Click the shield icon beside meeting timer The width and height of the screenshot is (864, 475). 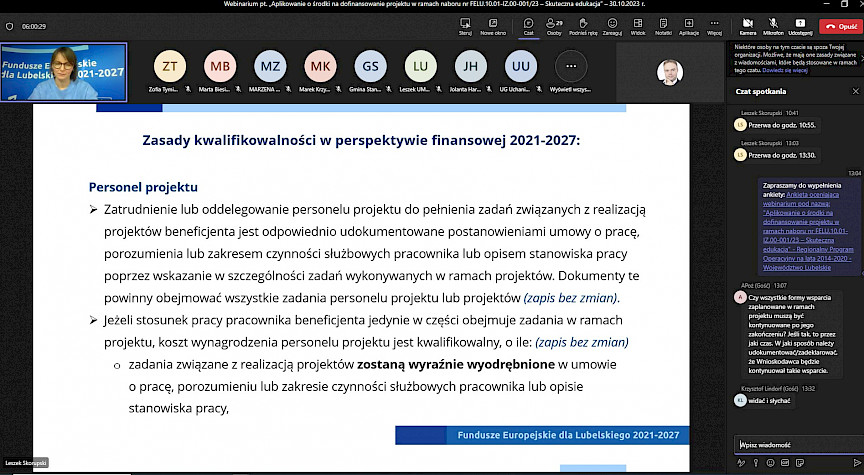[9, 26]
